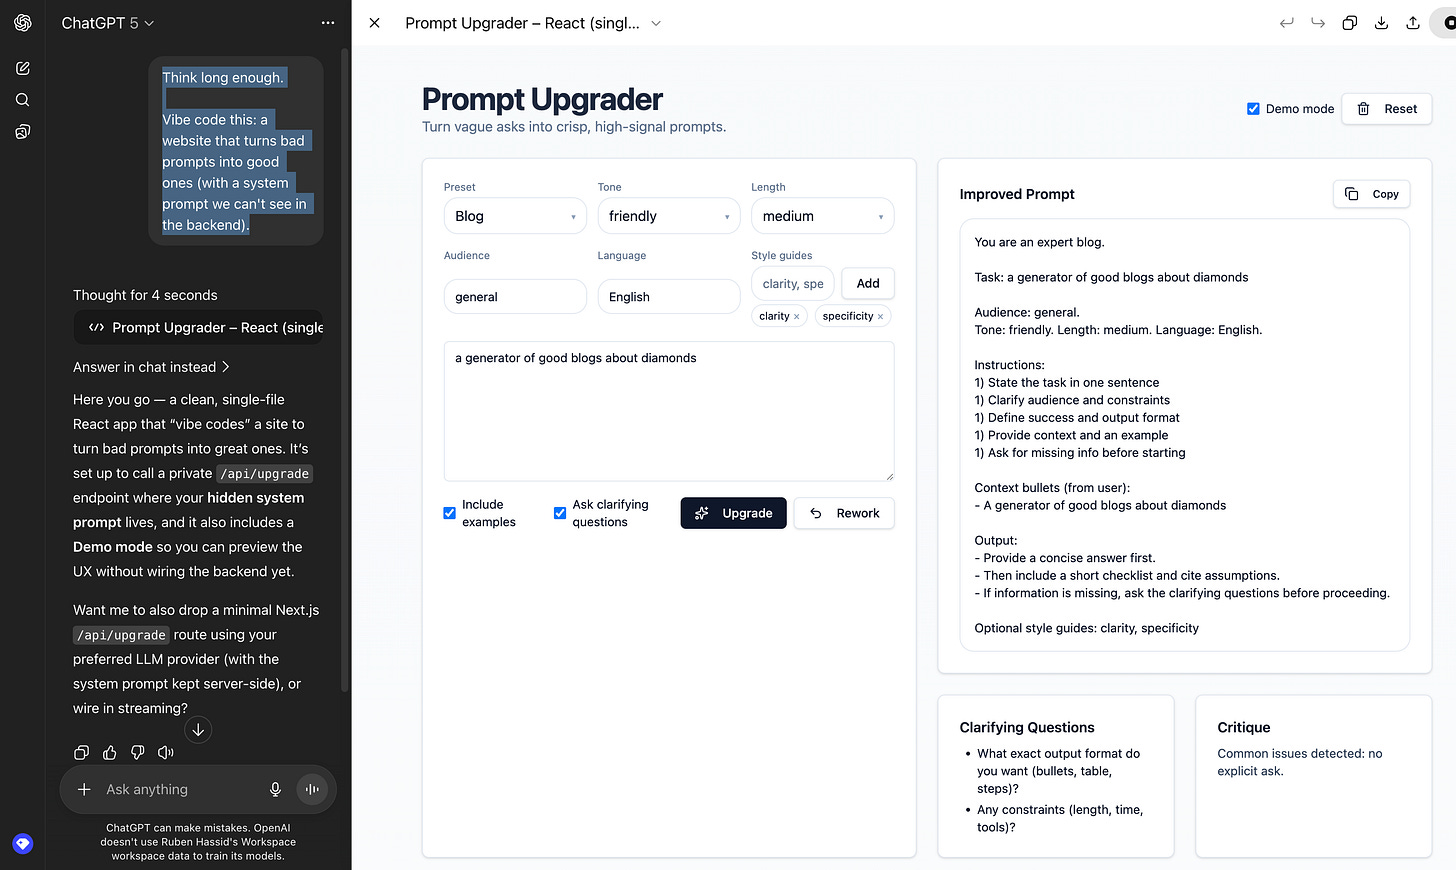Click 'Any constraints (length, time, tools)?' item
Screen dimensions: 1456x870
point(1059,818)
